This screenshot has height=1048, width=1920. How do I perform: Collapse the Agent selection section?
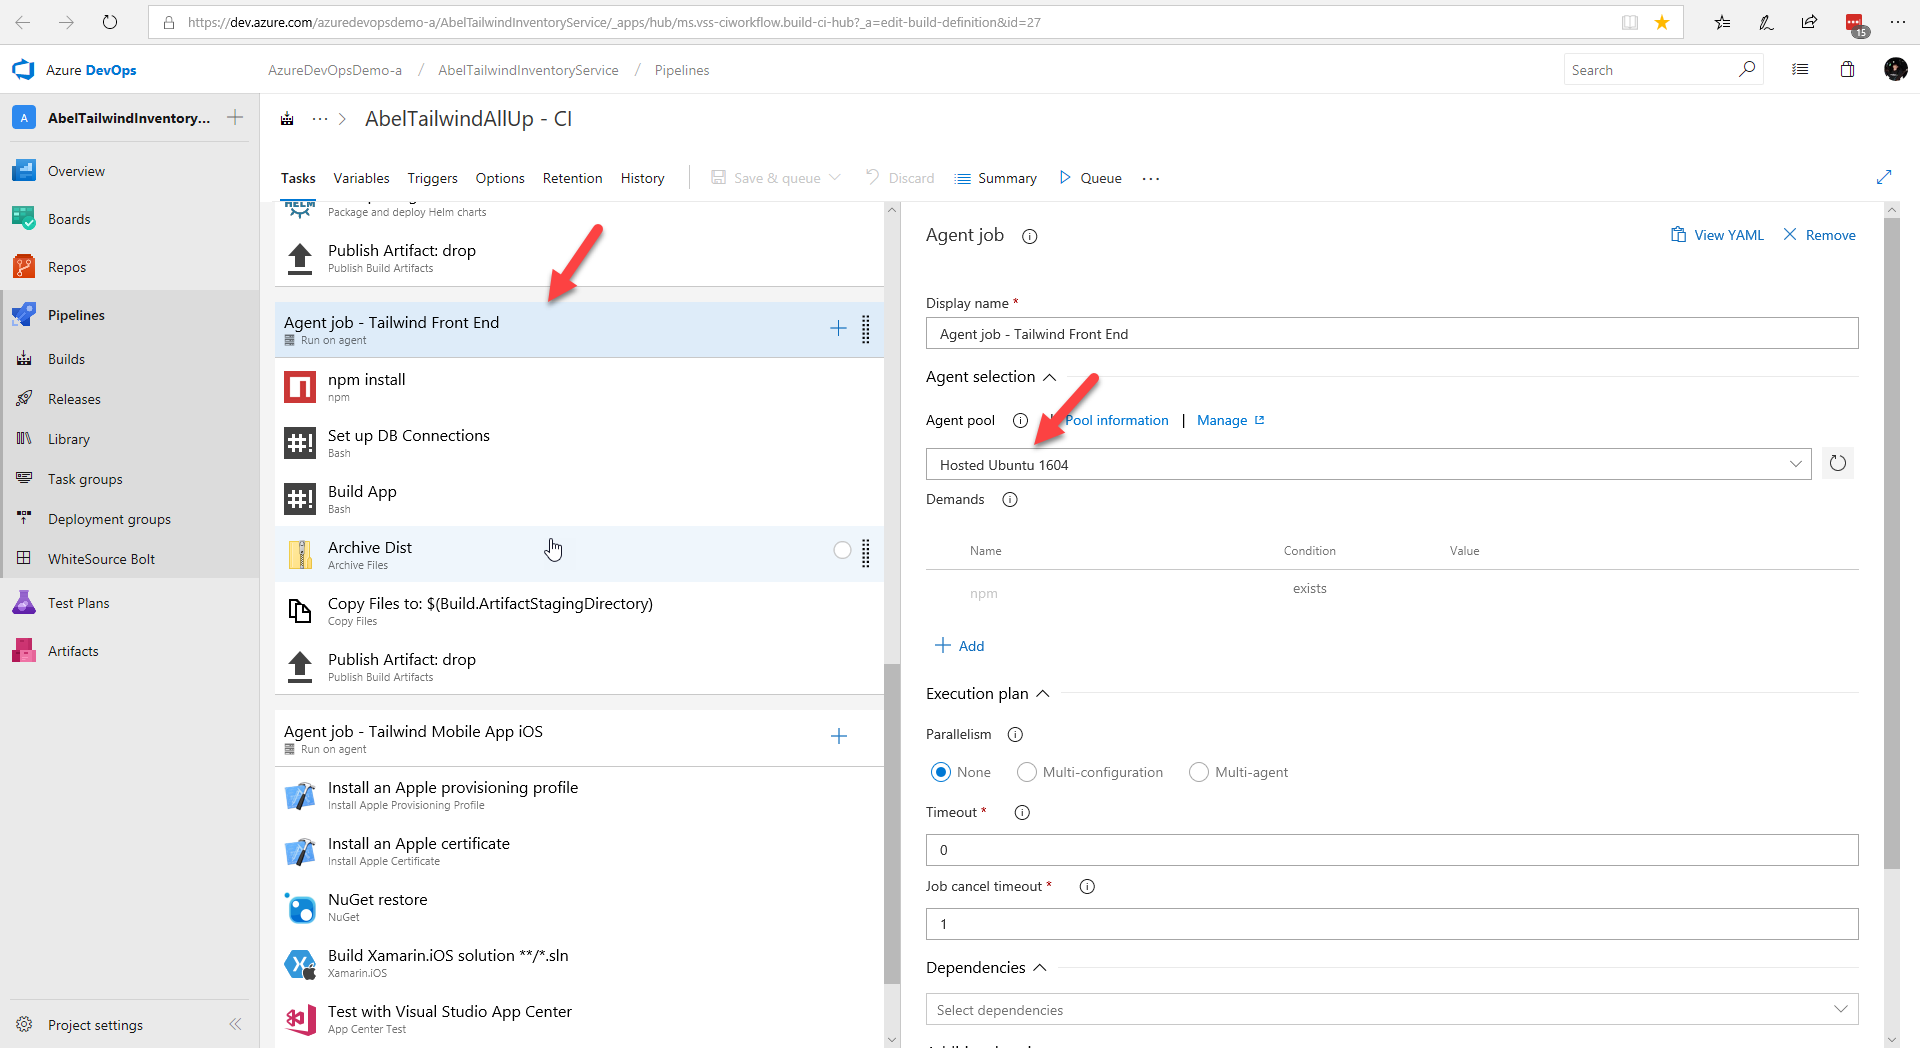pos(1049,377)
